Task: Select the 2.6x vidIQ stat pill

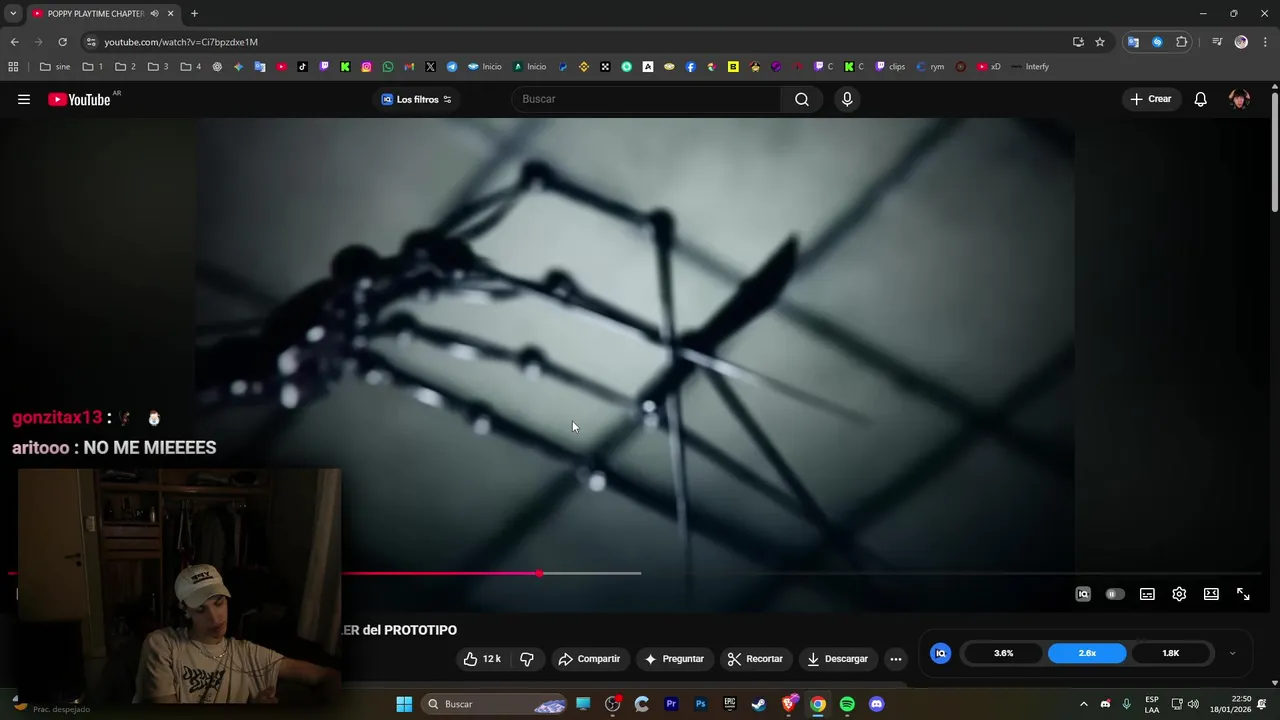Action: pos(1087,653)
